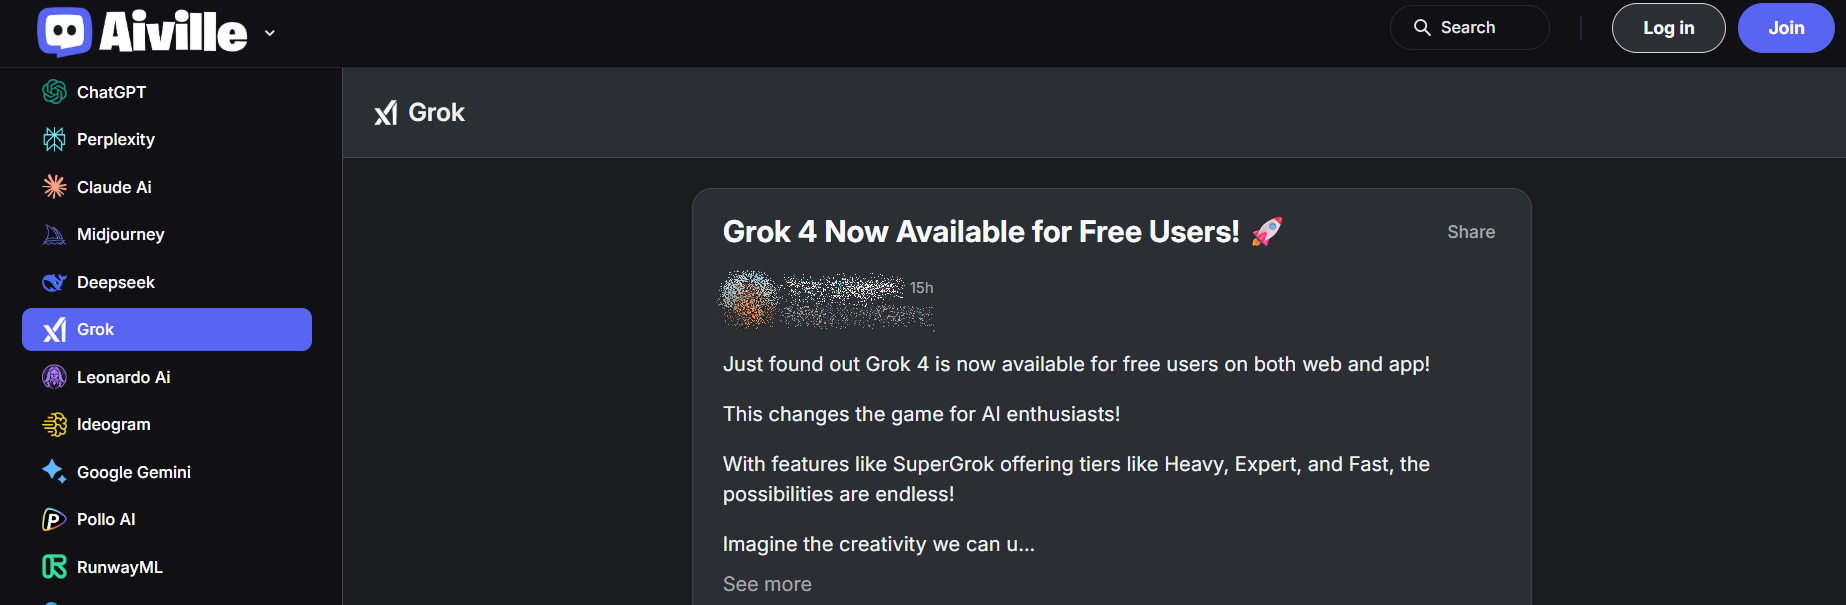Expand the post with See more
The height and width of the screenshot is (605, 1846).
coord(766,583)
